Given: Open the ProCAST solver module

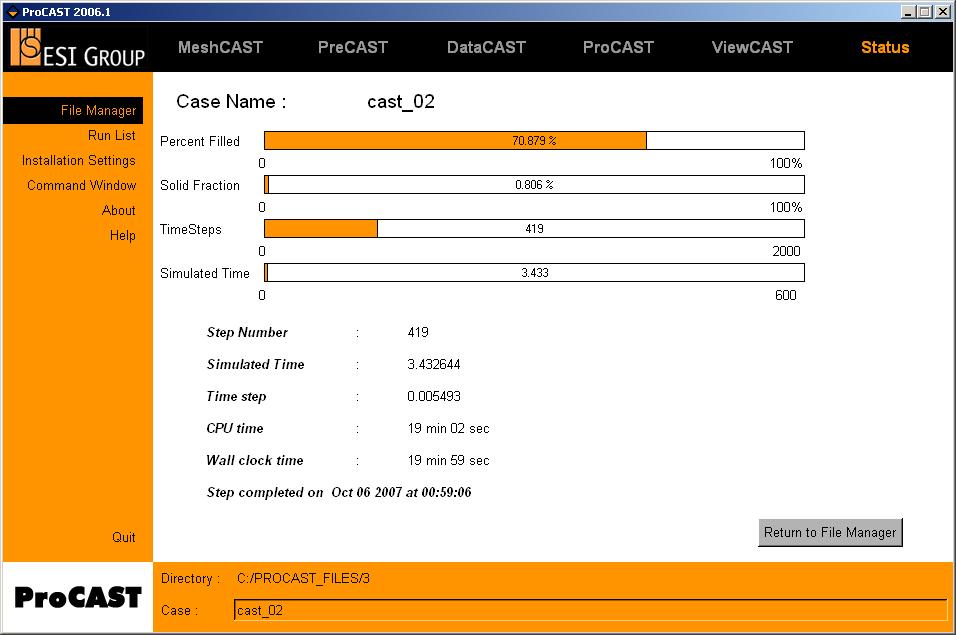Looking at the screenshot, I should [x=618, y=46].
